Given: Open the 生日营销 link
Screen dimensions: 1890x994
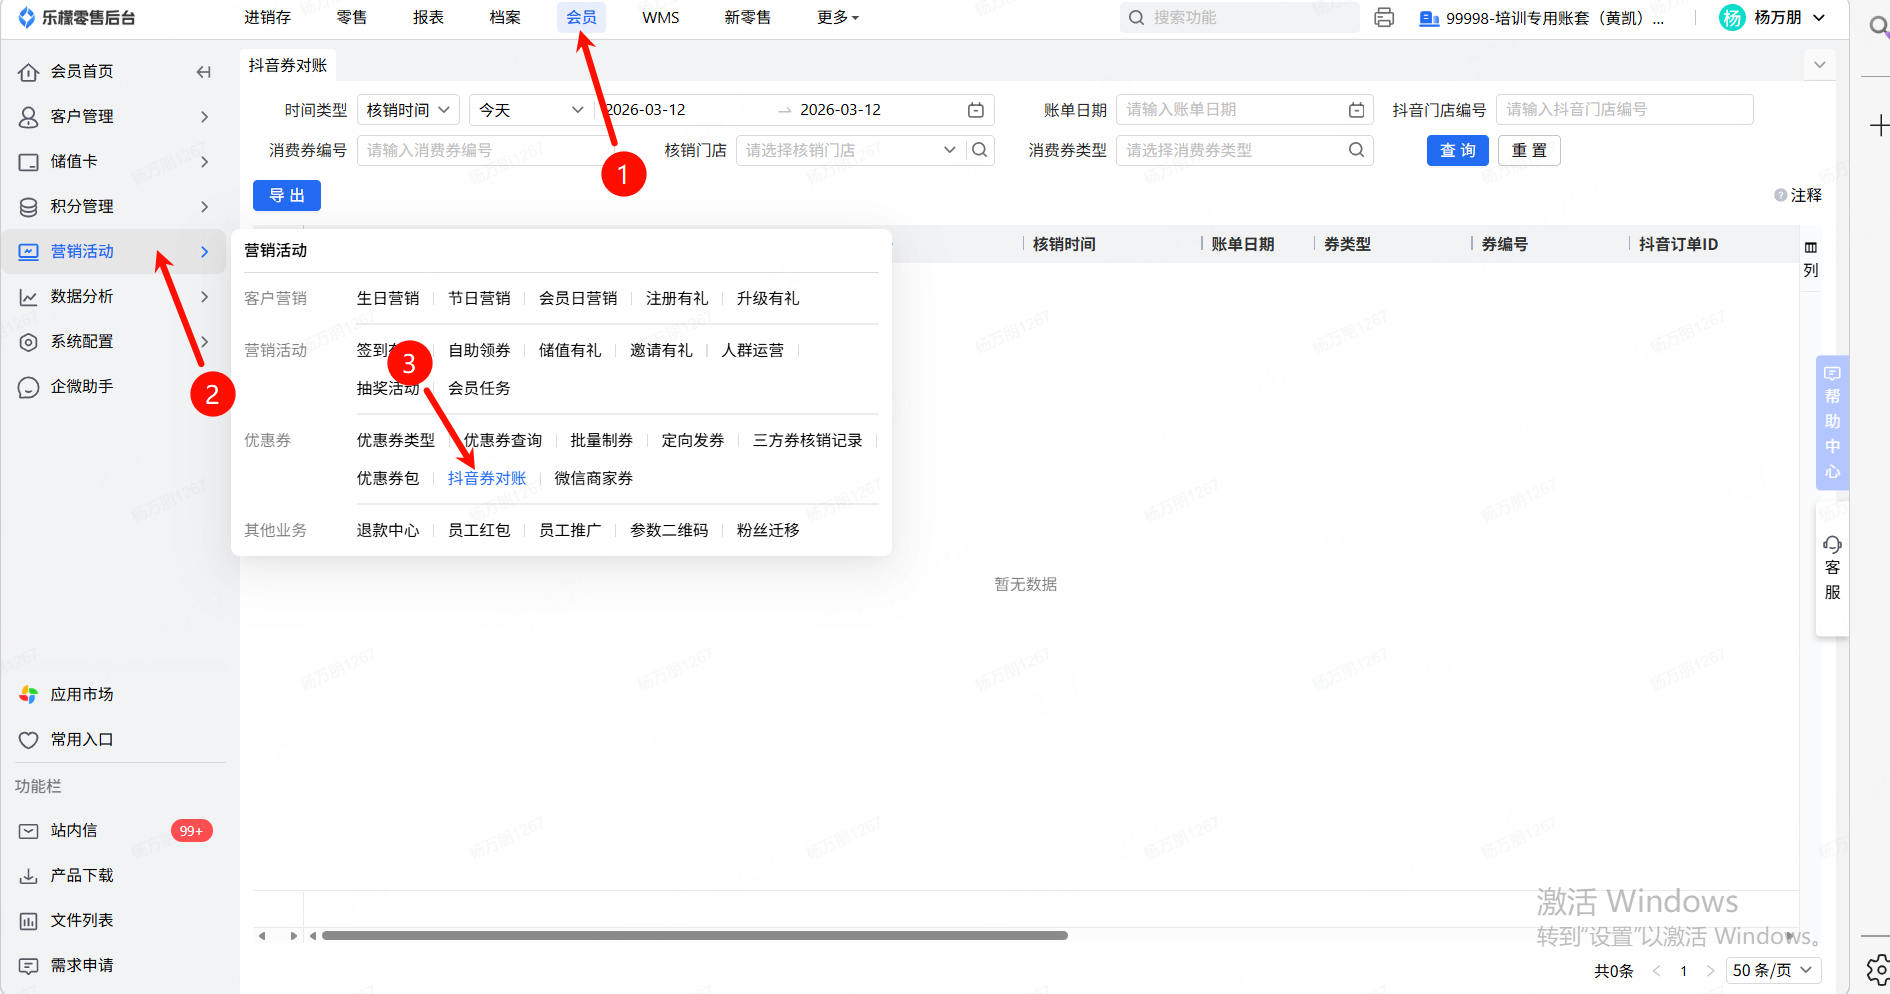Looking at the screenshot, I should tap(388, 299).
